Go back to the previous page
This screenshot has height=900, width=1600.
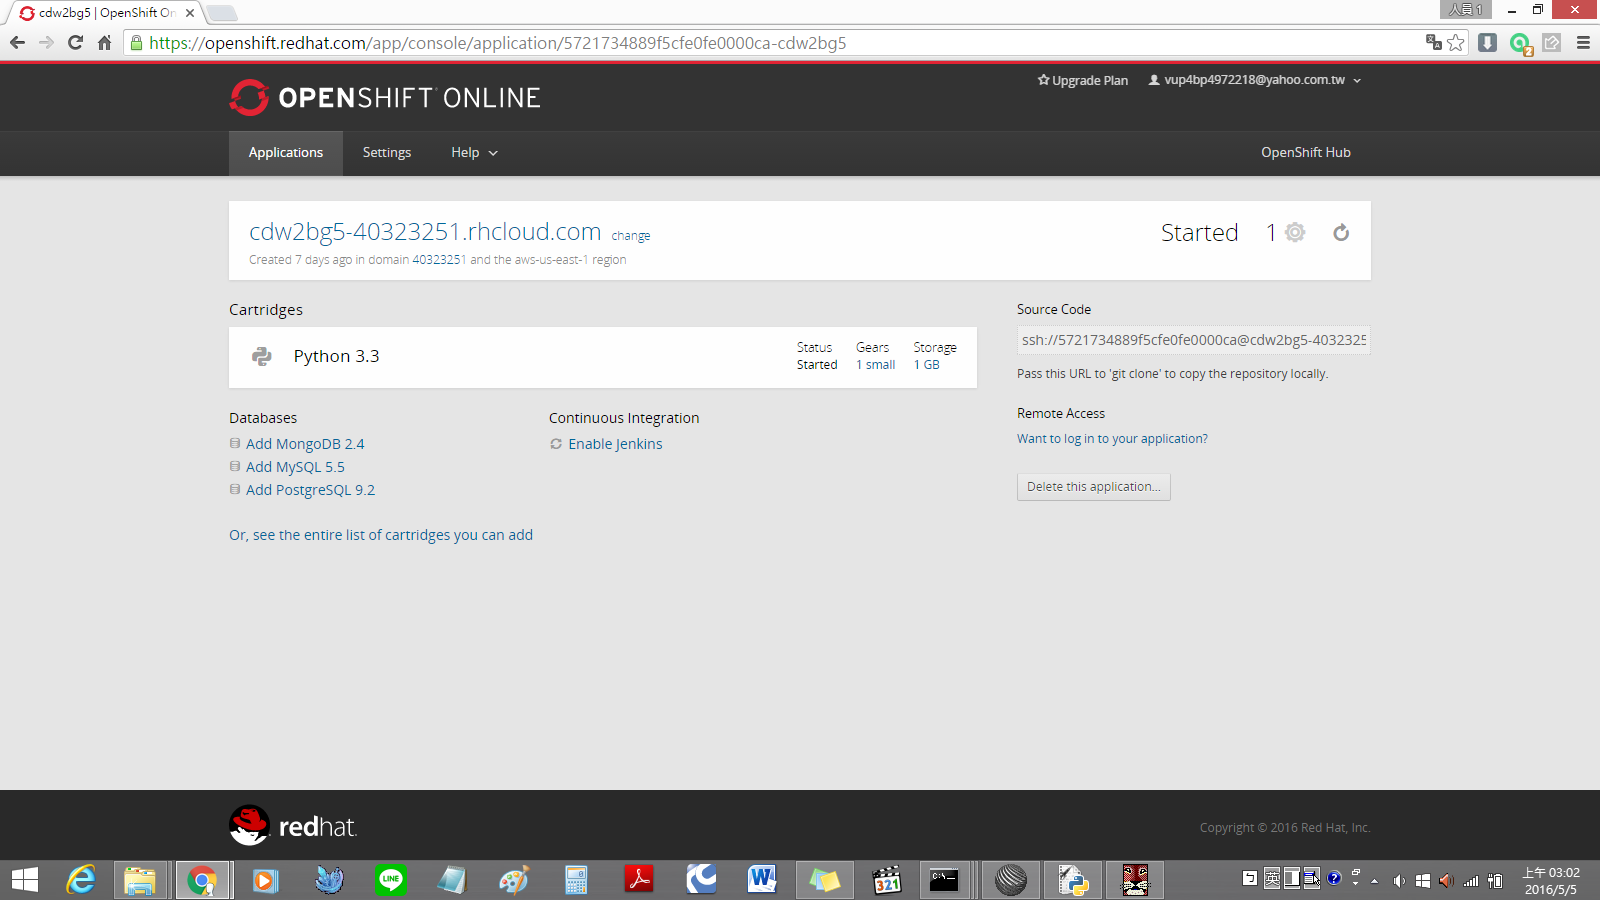[17, 42]
